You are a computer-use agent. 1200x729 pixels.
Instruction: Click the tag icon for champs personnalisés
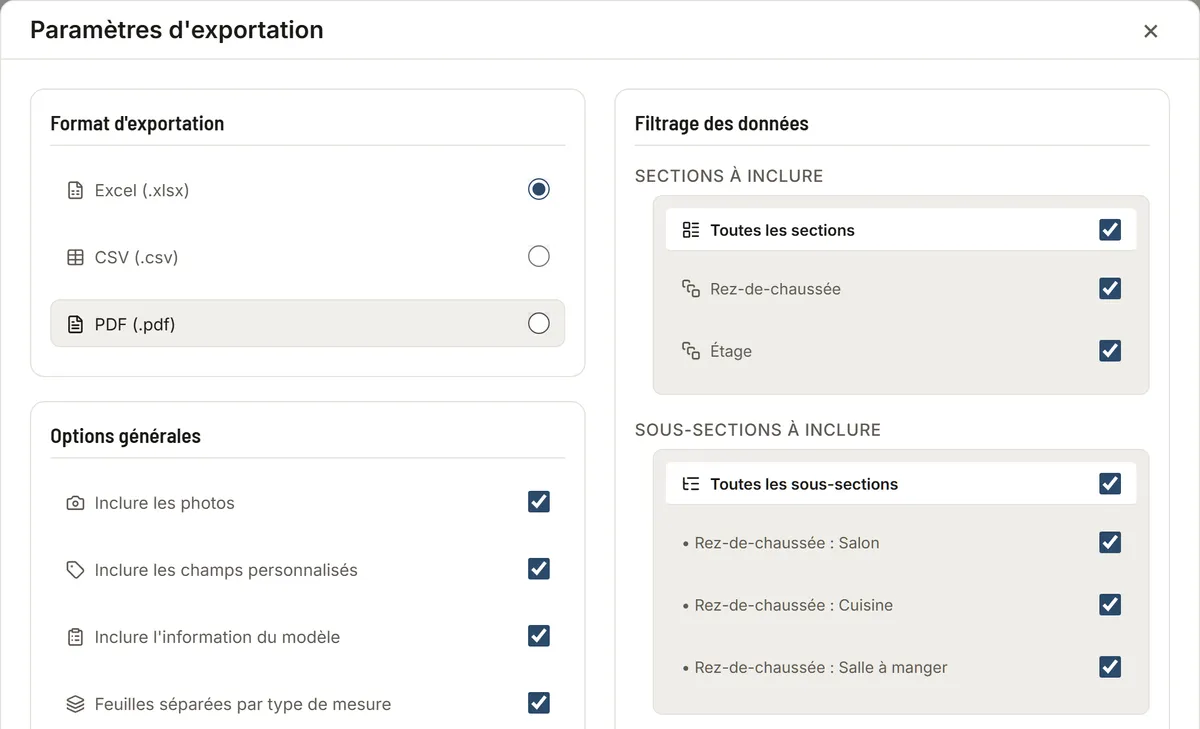75,570
